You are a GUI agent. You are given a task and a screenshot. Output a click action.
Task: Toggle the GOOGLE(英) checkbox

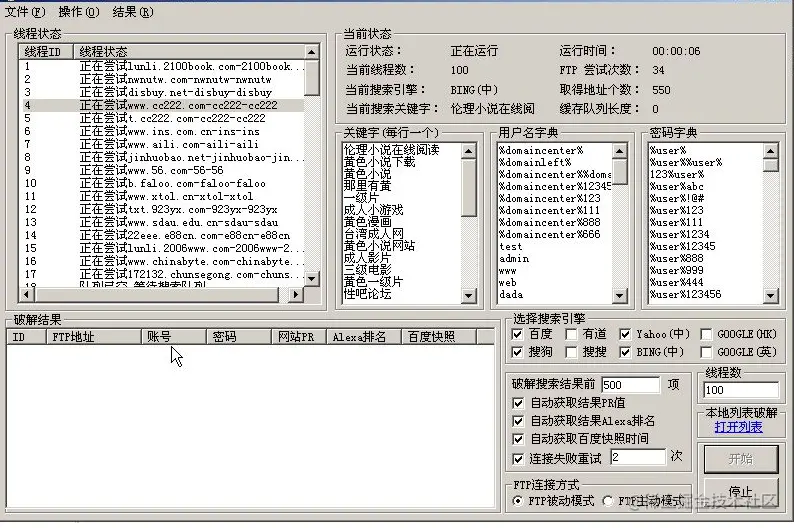[x=706, y=352]
